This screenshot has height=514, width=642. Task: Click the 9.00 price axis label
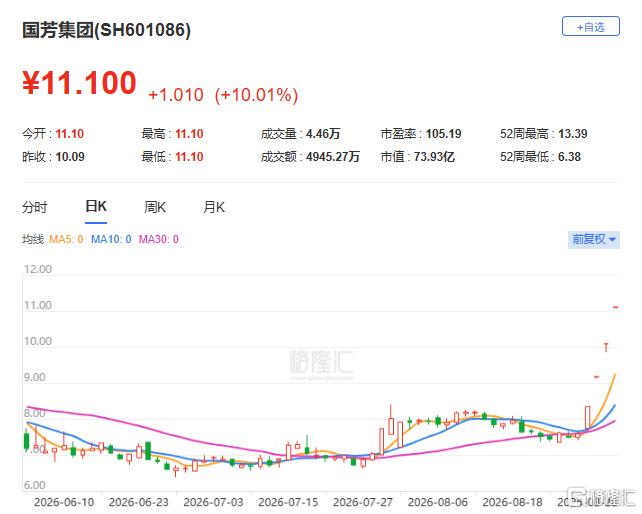point(34,377)
